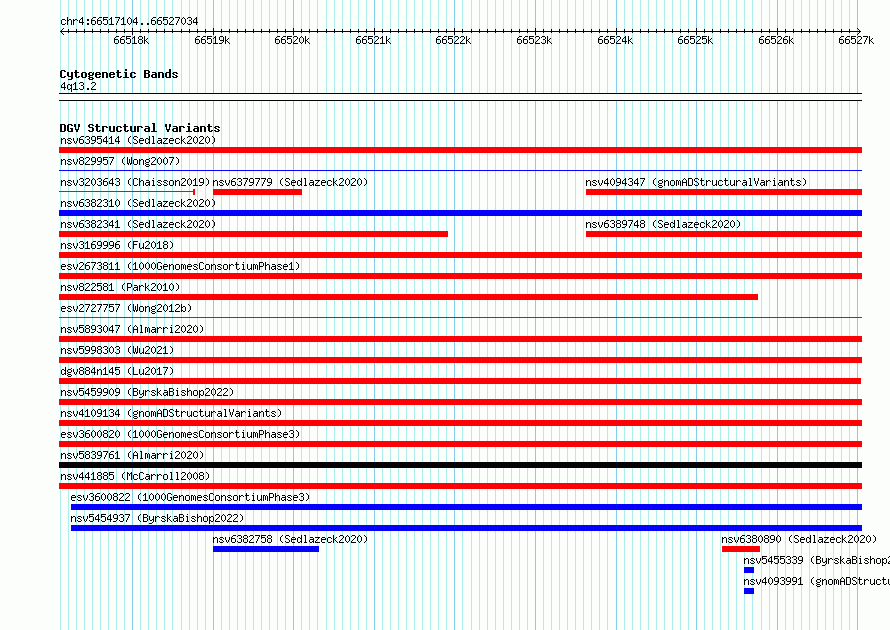This screenshot has height=630, width=890.
Task: Select the blue nsv6382310 variant bar
Action: click(x=460, y=213)
